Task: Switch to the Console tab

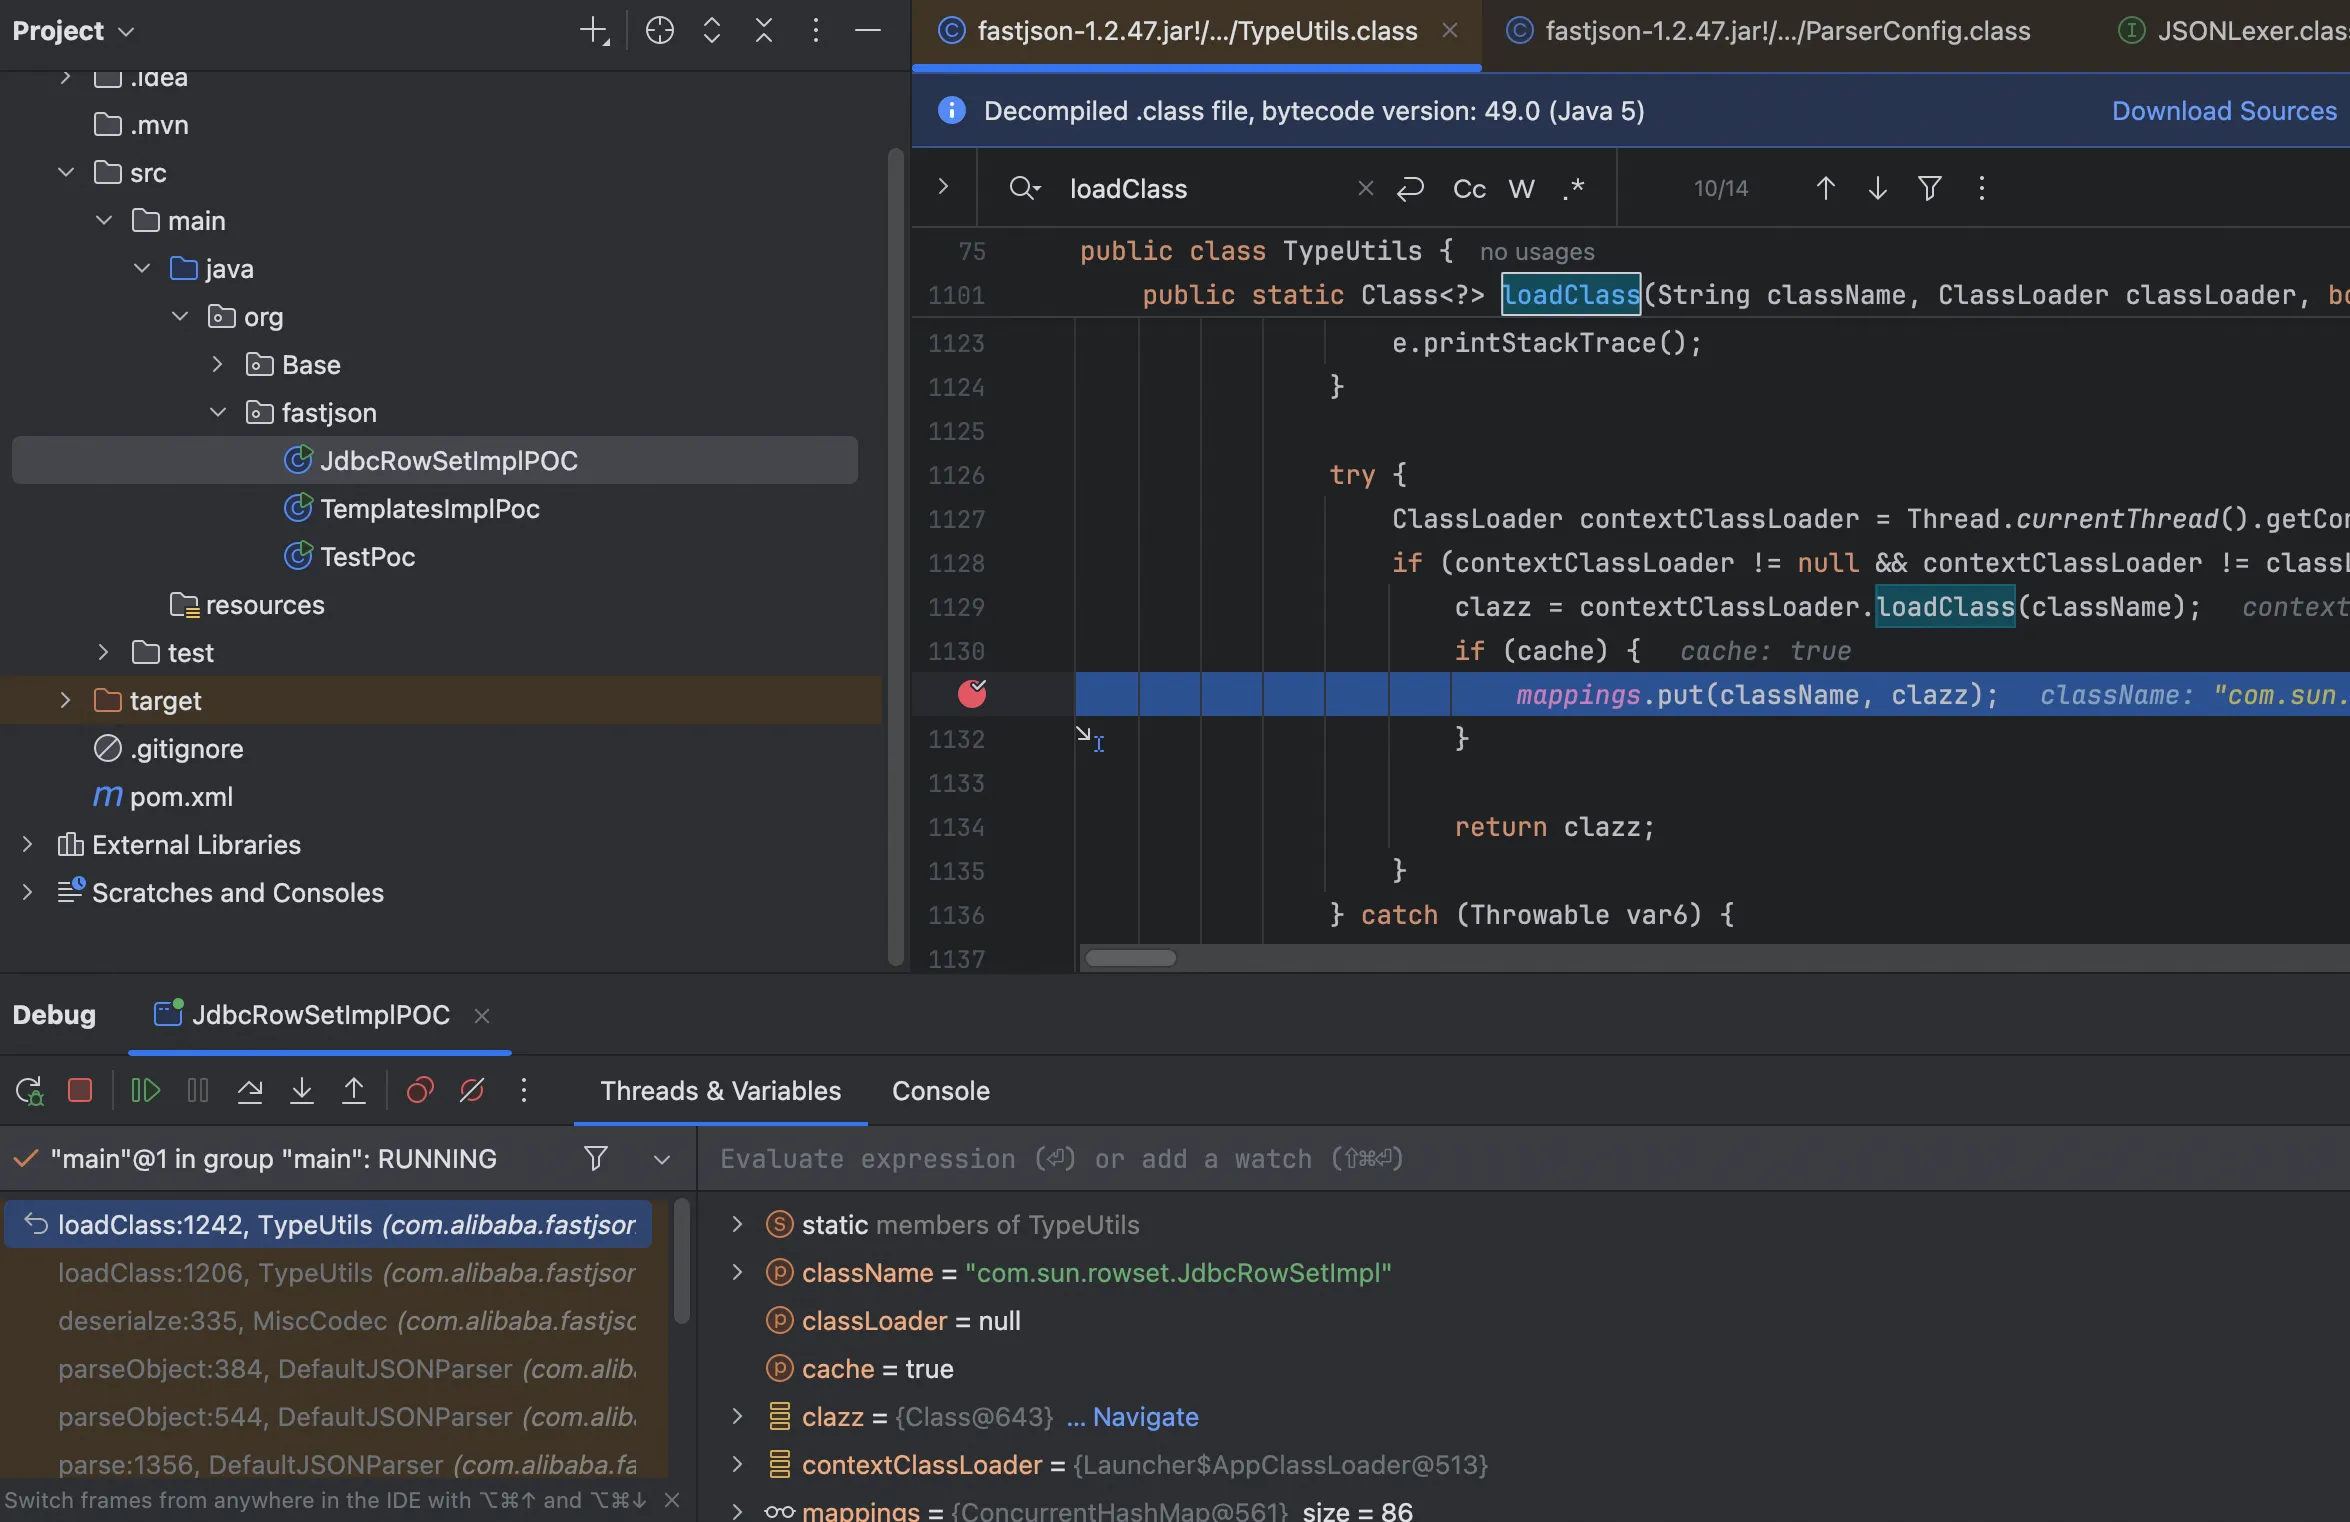Action: point(940,1091)
